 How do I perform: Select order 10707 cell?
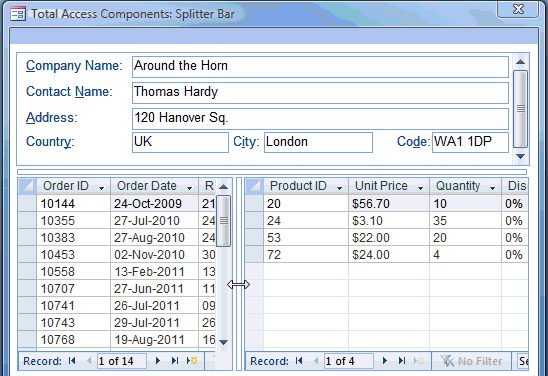(x=73, y=289)
